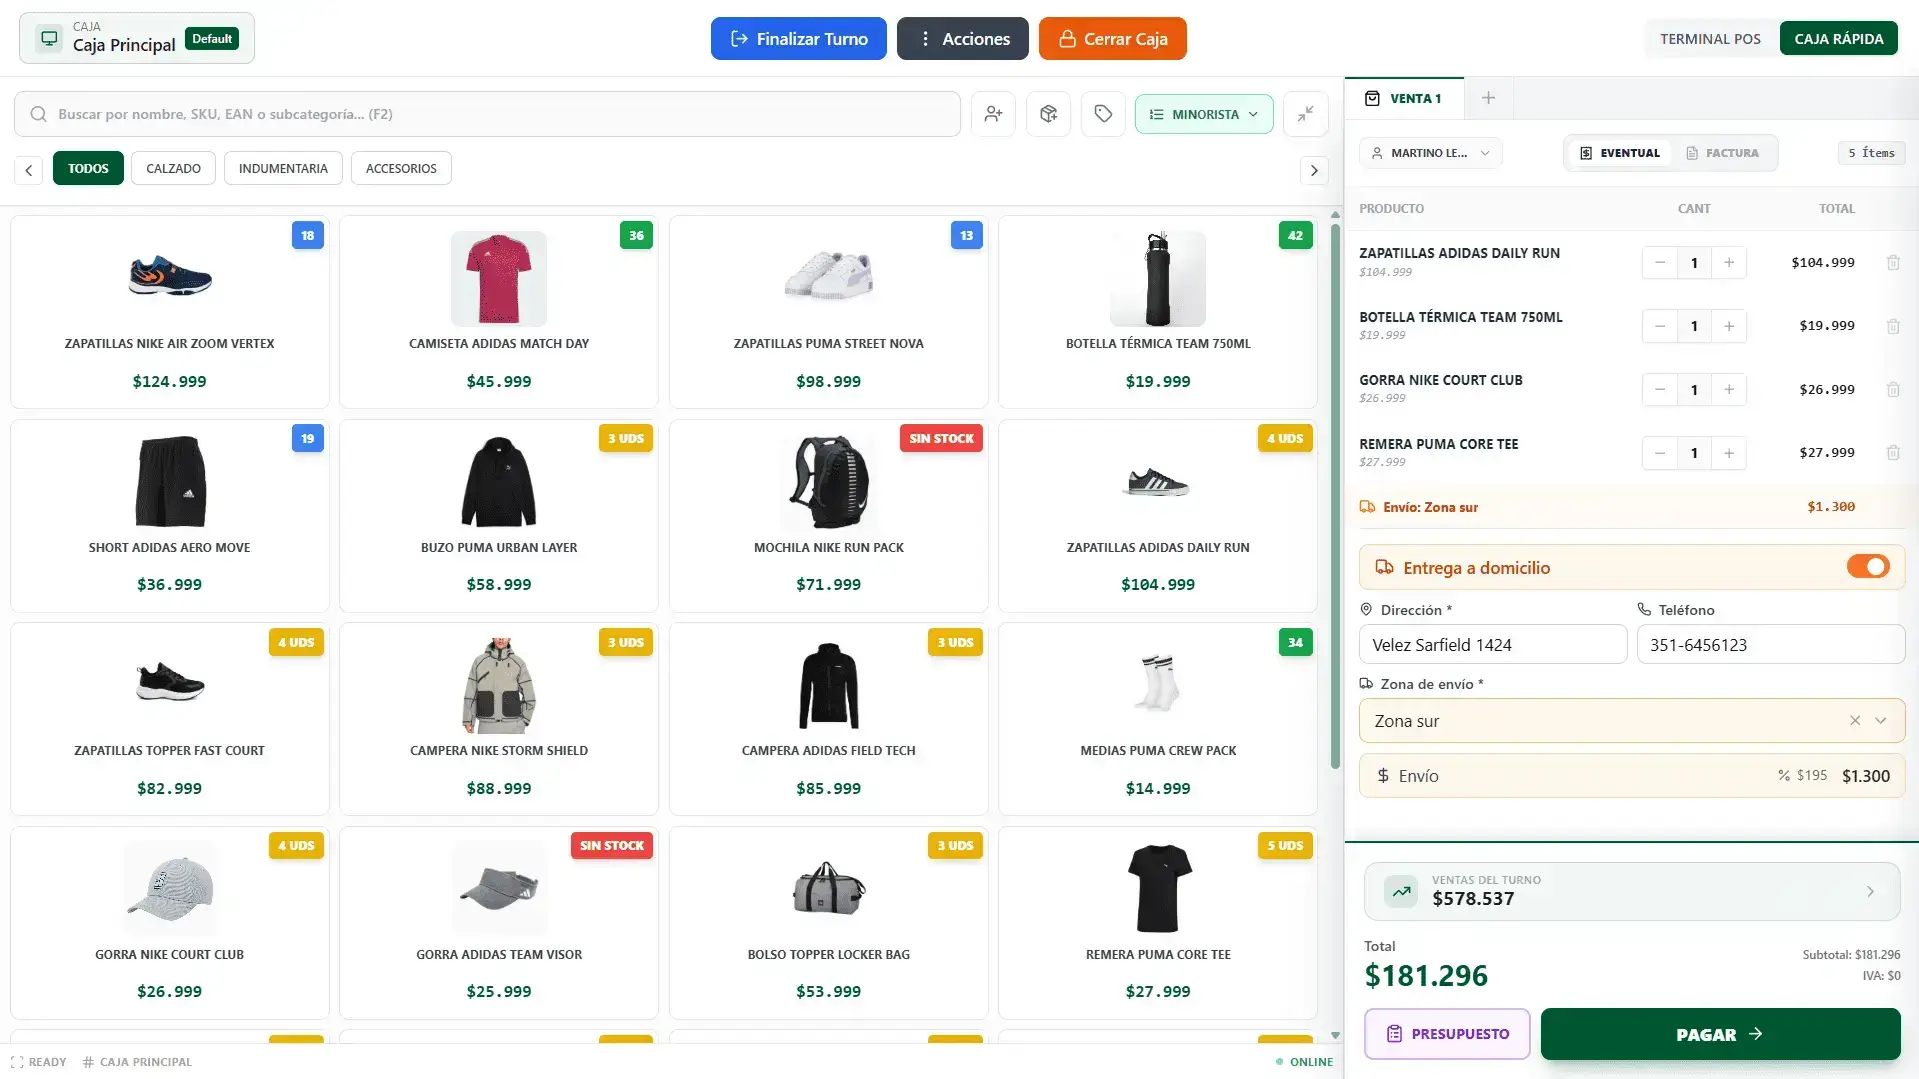Add Campera Nike Storm Shield product
Viewport: 1919px width, 1079px height.
(499, 719)
